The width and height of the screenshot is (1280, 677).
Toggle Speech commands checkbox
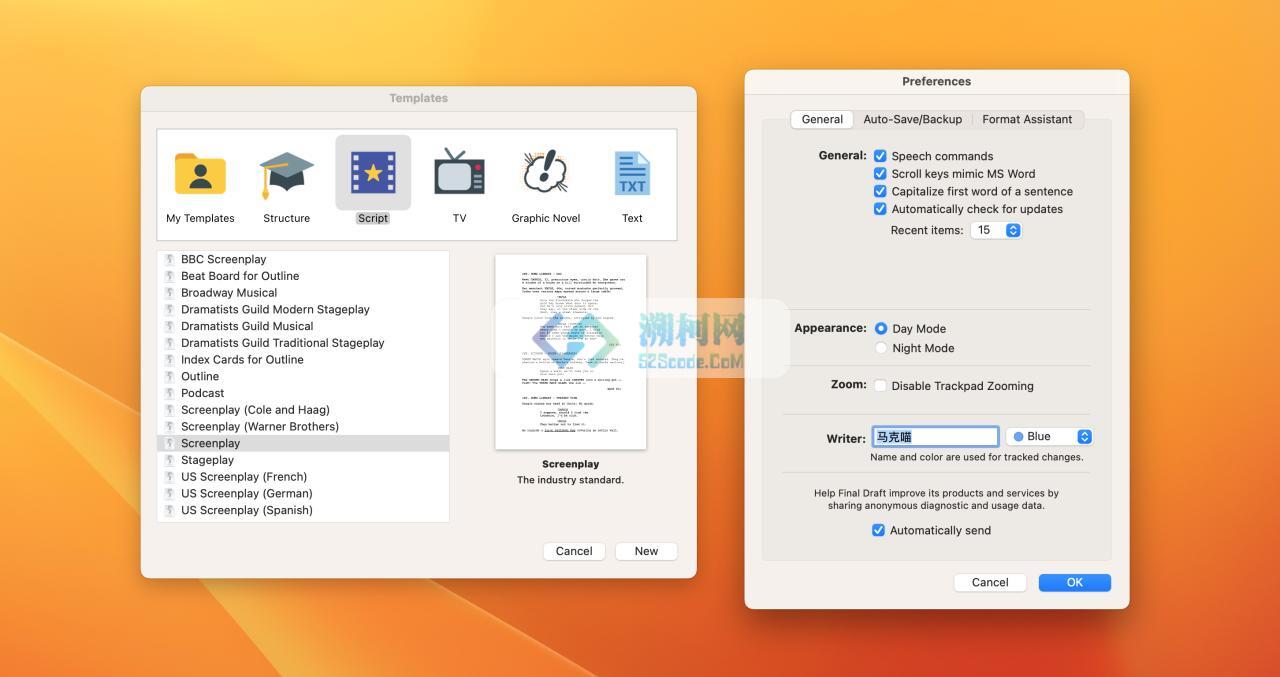pyautogui.click(x=880, y=156)
